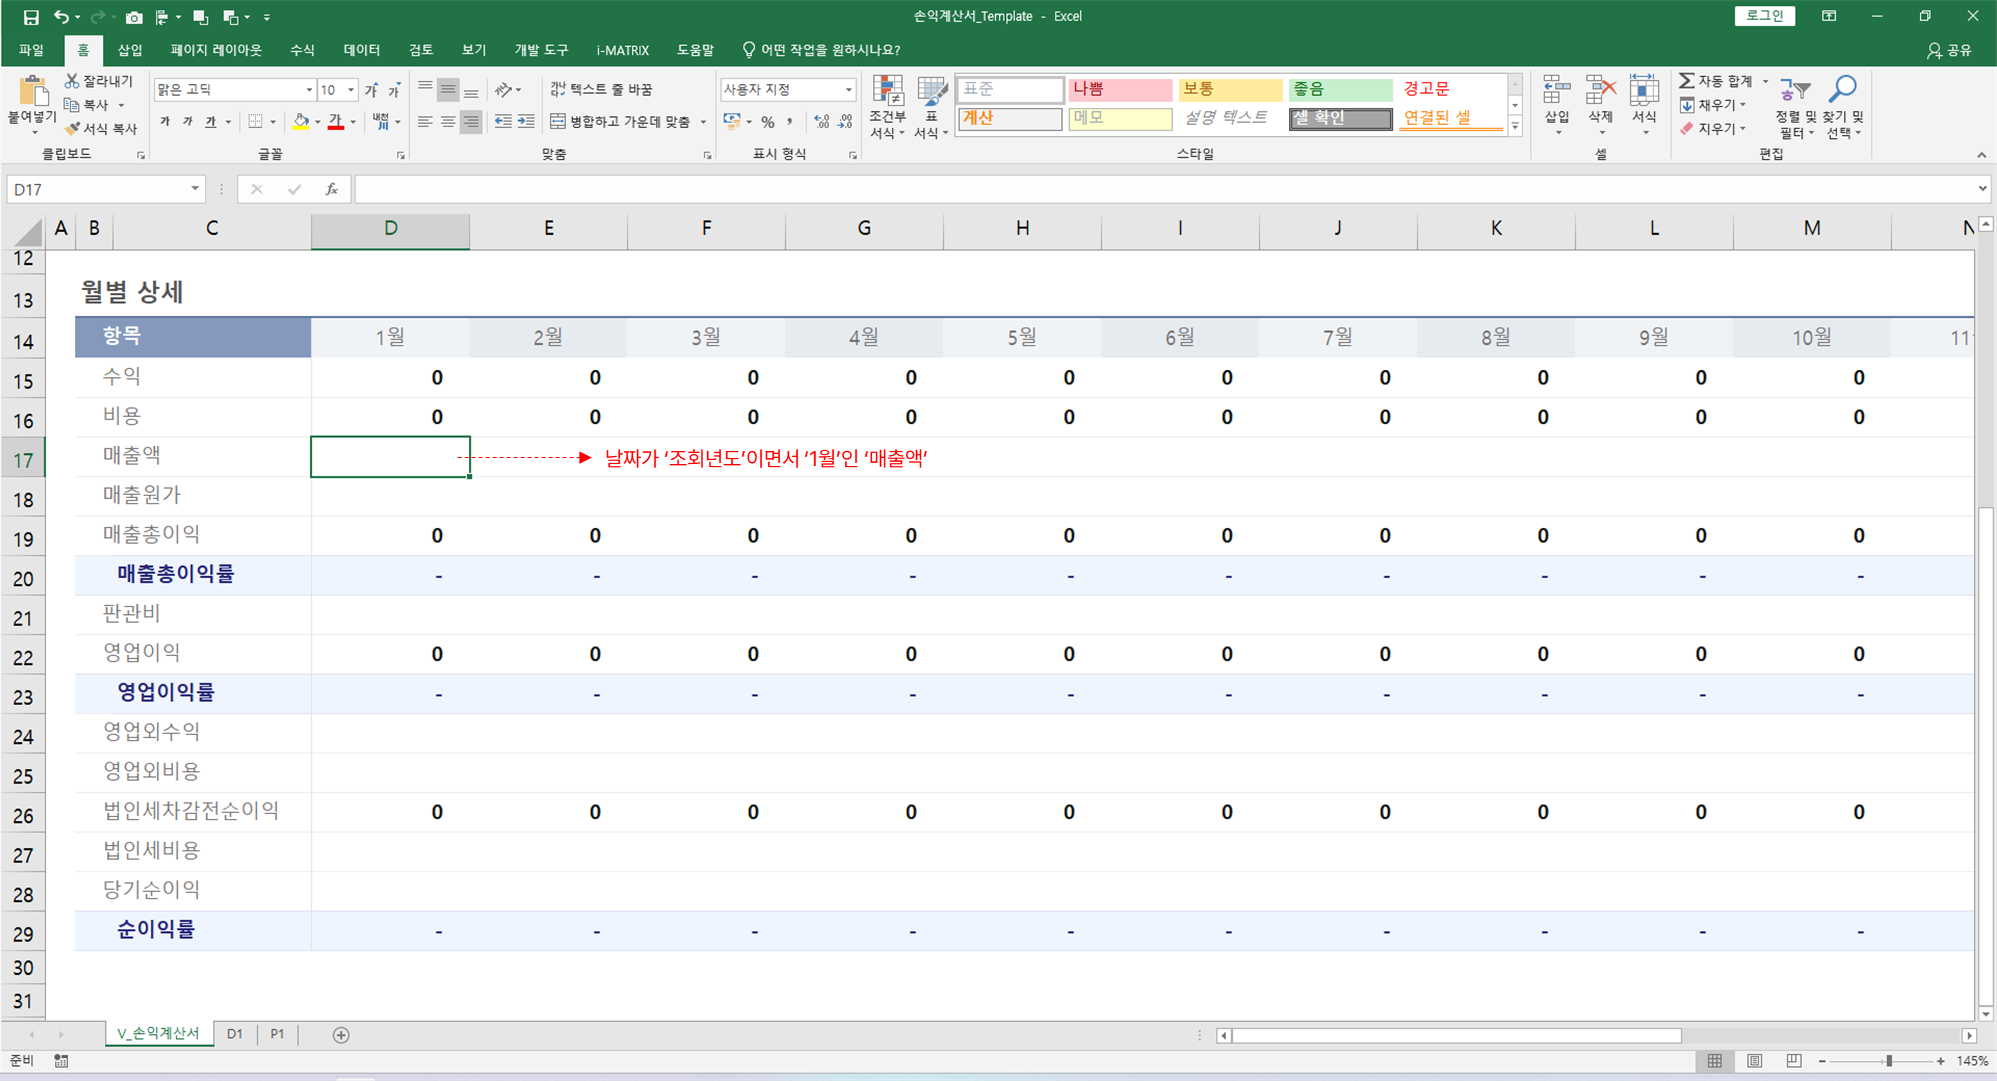Toggle right text alignment button
Viewport: 1997px width, 1081px height.
point(471,122)
